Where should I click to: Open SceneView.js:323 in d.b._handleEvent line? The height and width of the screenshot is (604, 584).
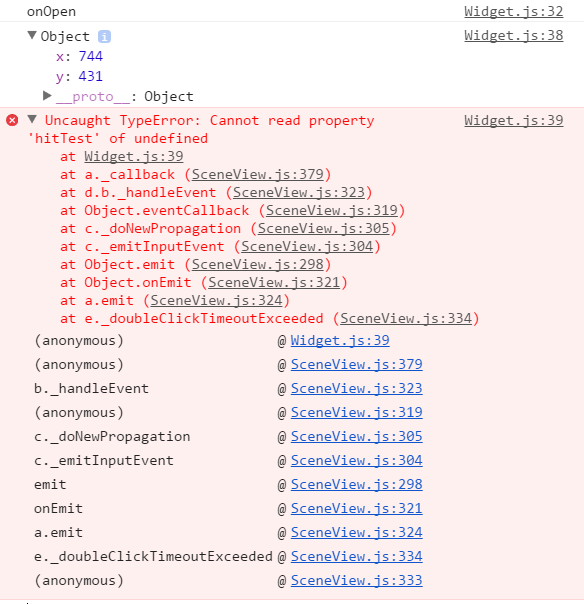[299, 193]
